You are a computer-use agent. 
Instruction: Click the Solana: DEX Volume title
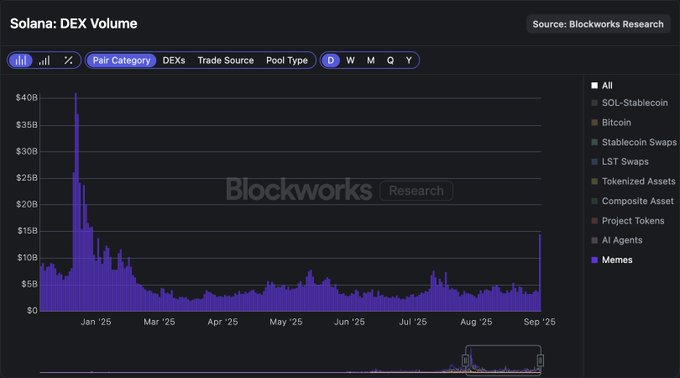point(74,23)
